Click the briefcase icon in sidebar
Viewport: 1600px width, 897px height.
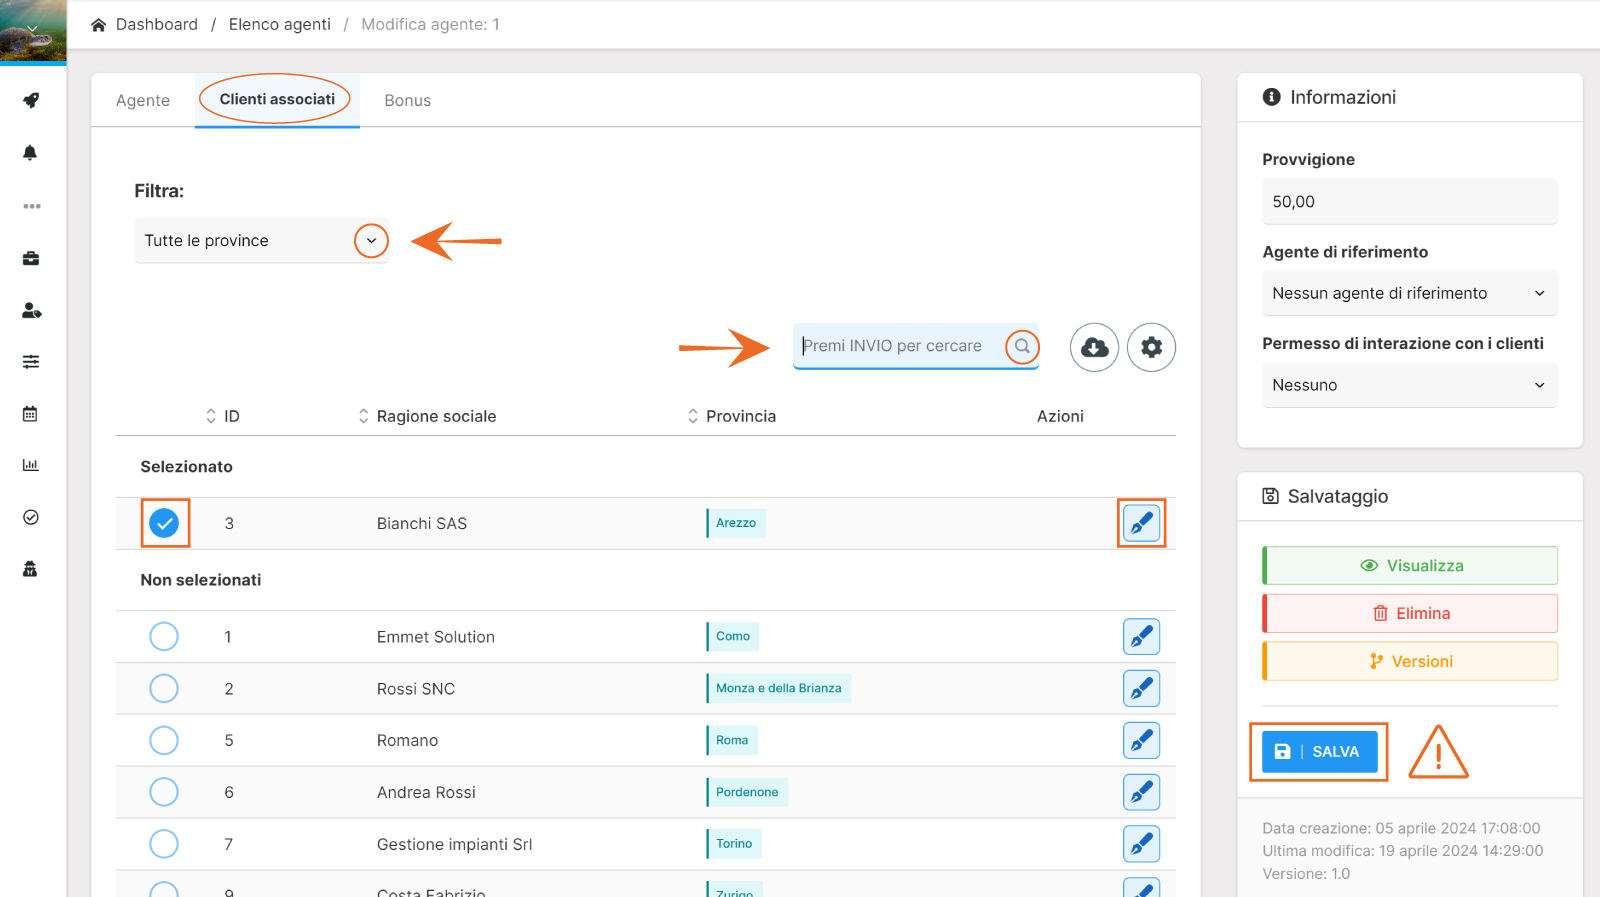pos(31,258)
